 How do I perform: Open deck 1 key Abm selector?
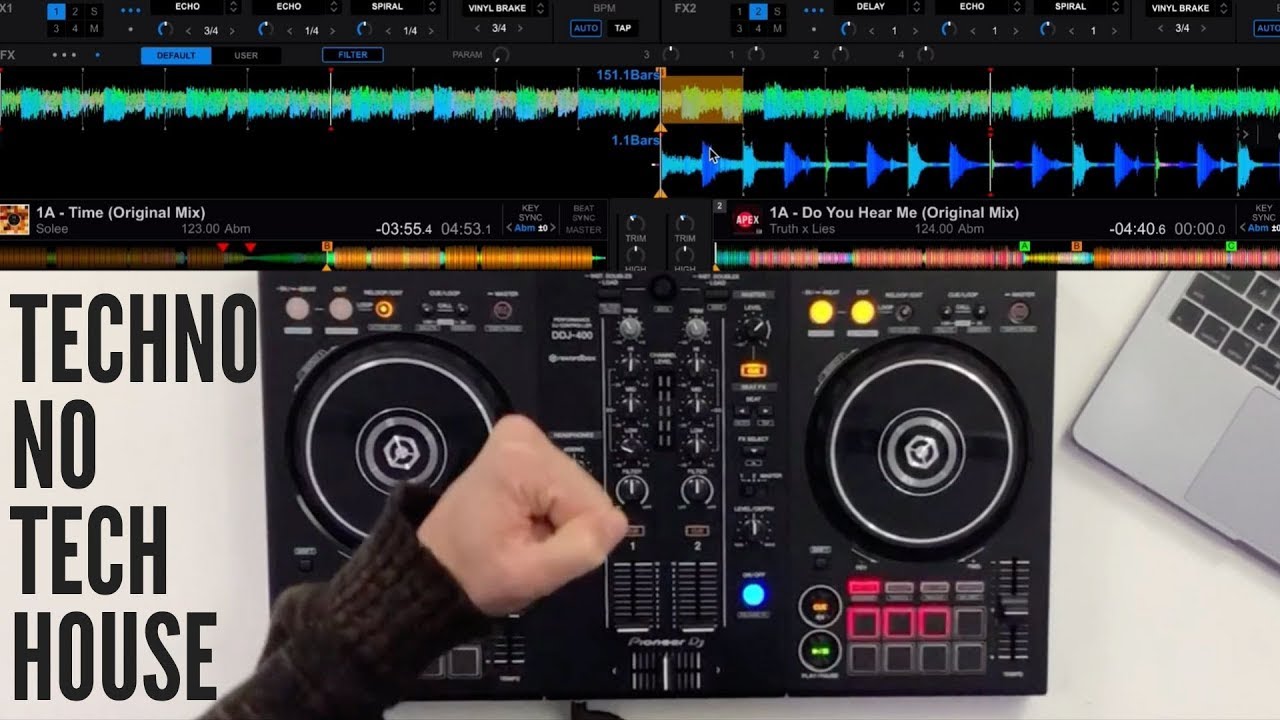pyautogui.click(x=530, y=228)
